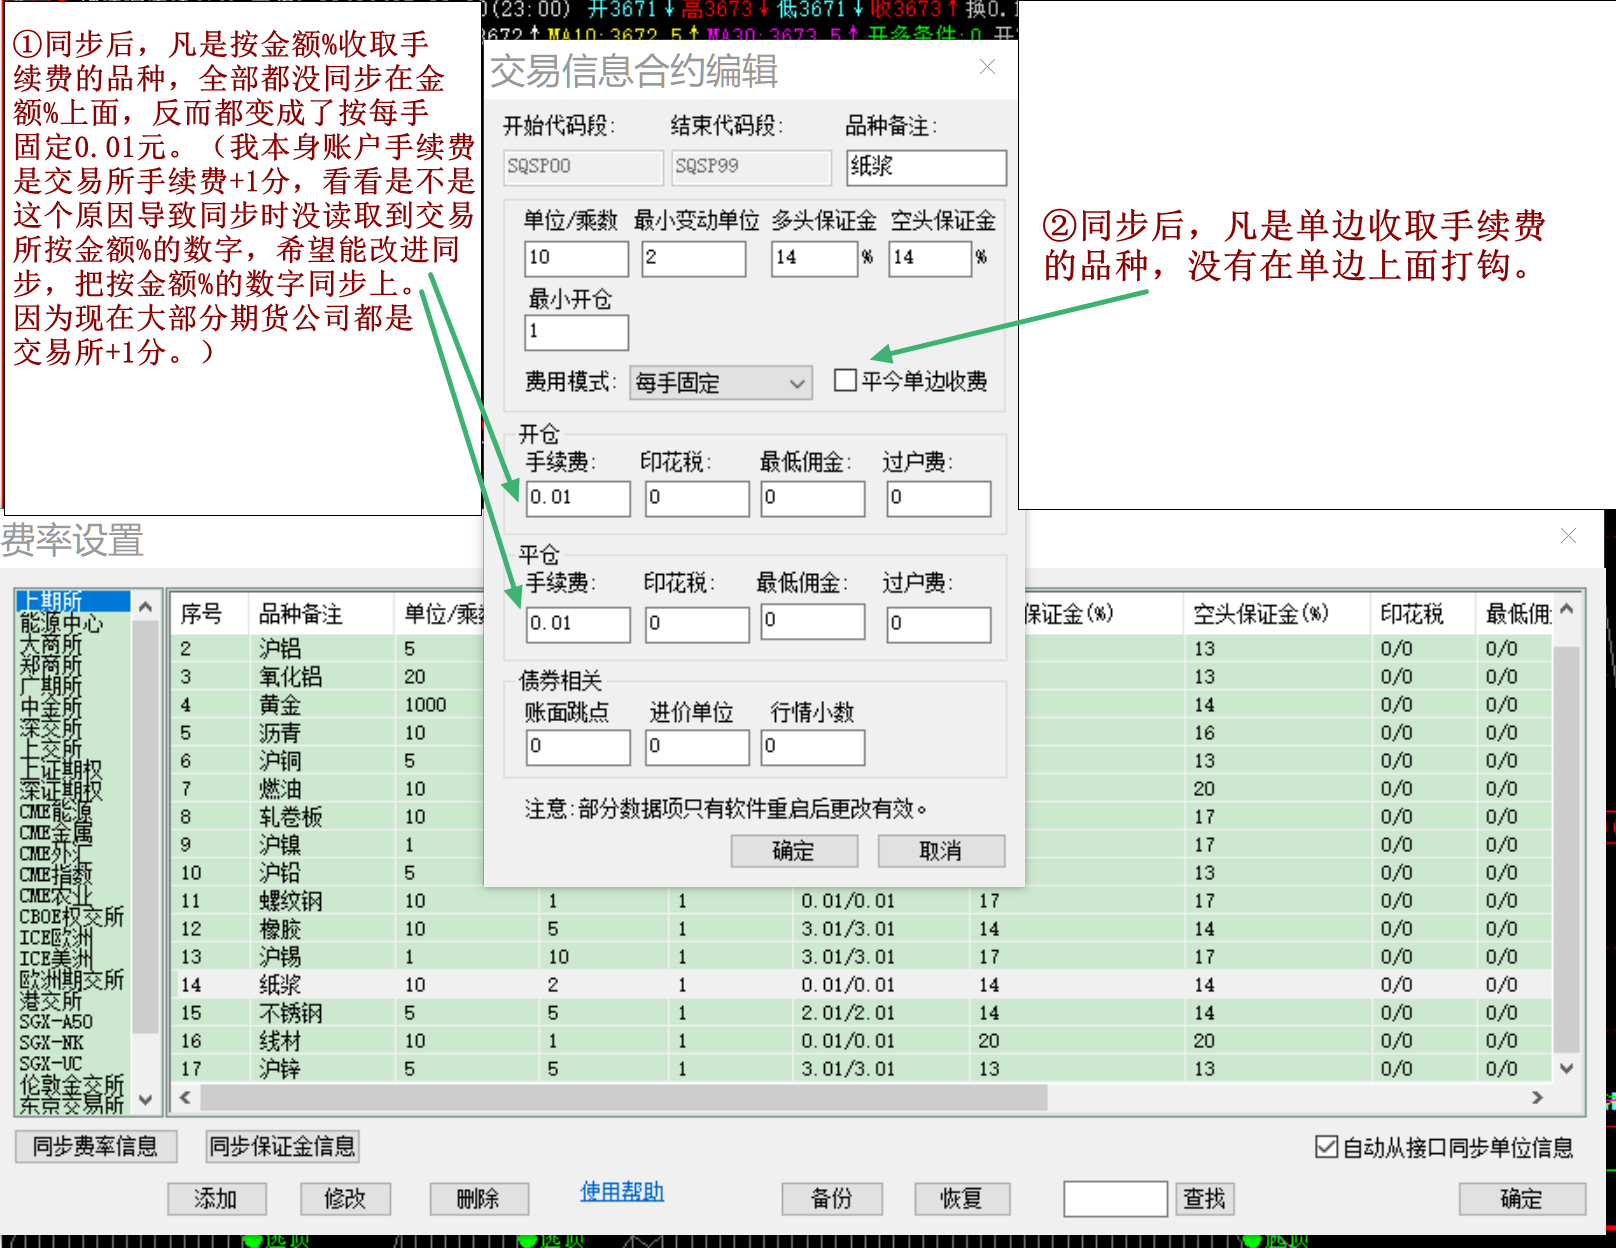Click the 进价单位 input field
This screenshot has height=1248, width=1616.
click(x=697, y=747)
